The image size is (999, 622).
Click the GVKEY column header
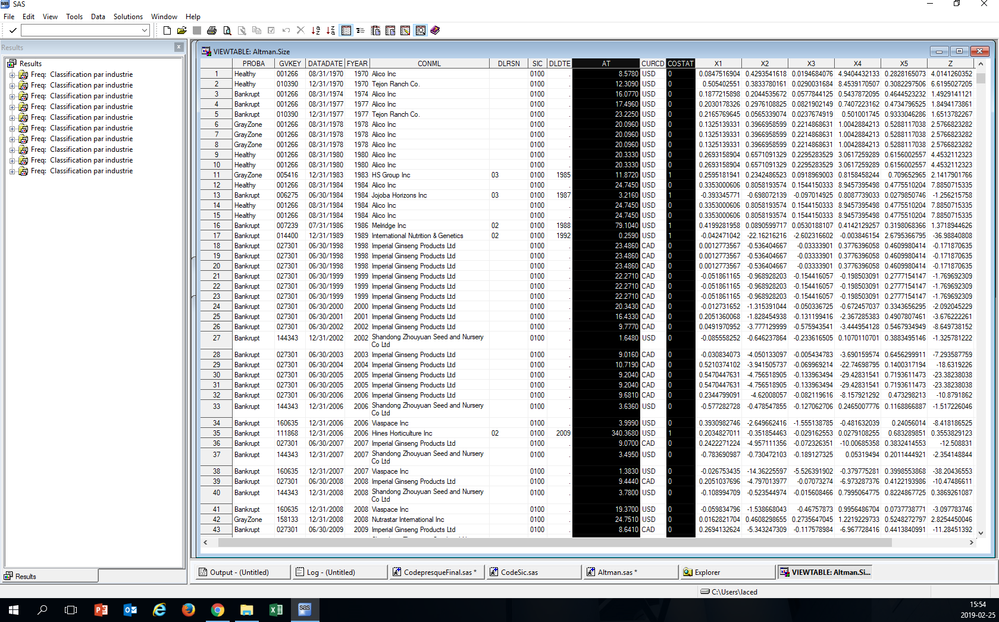click(290, 64)
